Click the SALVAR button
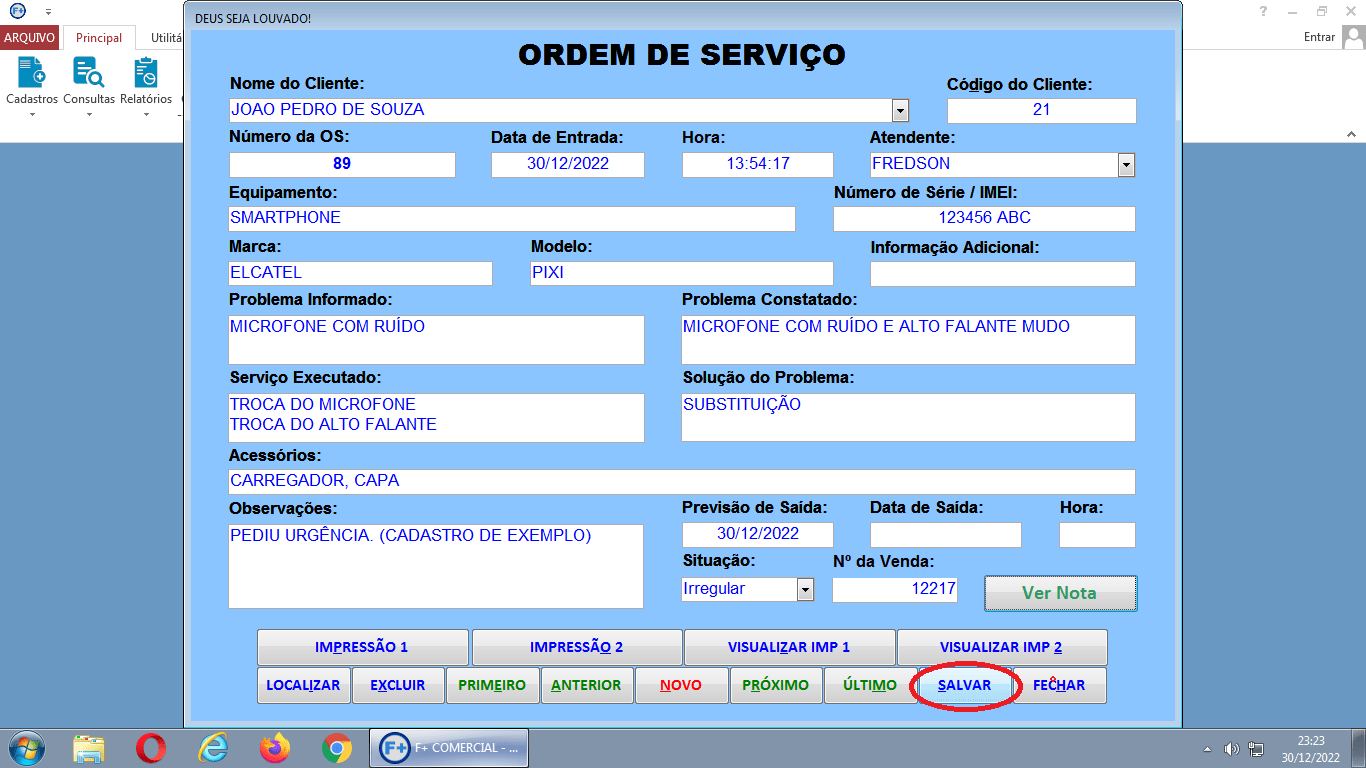Viewport: 1366px width, 768px height. pos(965,686)
